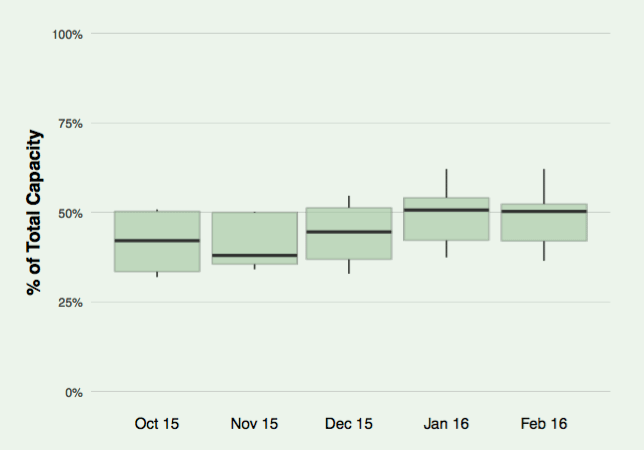Screen dimensions: 644x450
Task: Click the Dec 15 box plot
Action: (349, 234)
